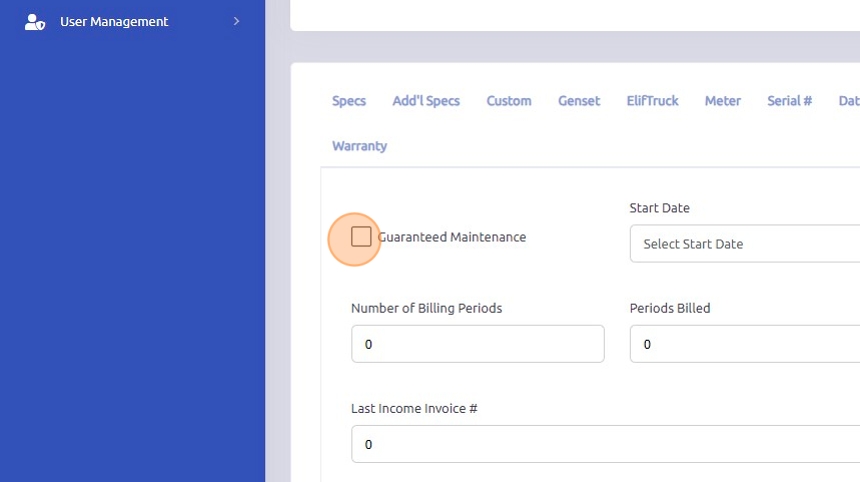Open the ElifTruck tab
The image size is (860, 482).
[652, 101]
